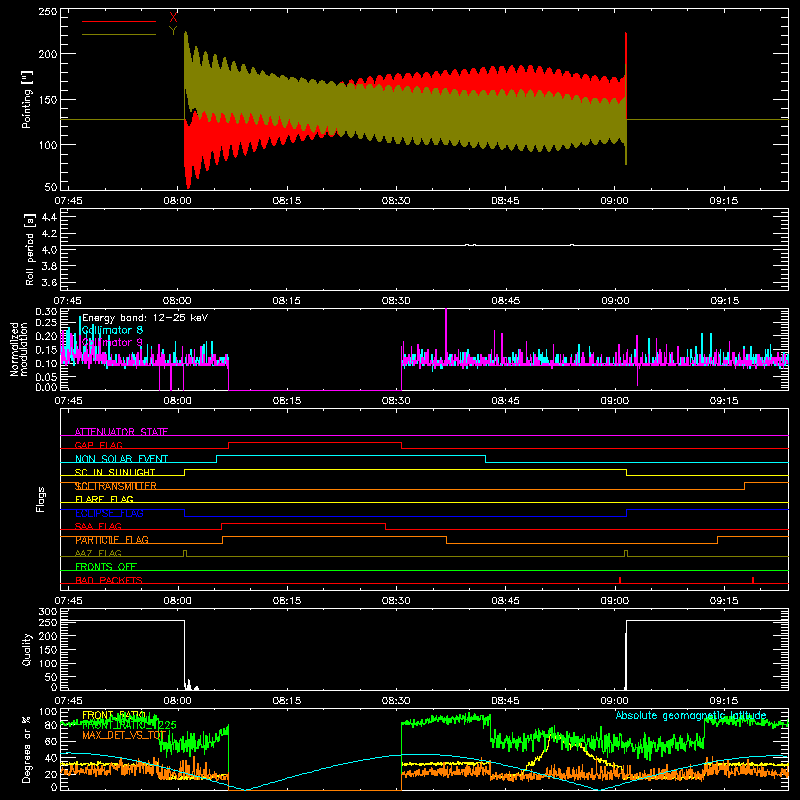Image resolution: width=800 pixels, height=800 pixels.
Task: Click the 09:15 tick under the Quality panel
Action: click(723, 701)
